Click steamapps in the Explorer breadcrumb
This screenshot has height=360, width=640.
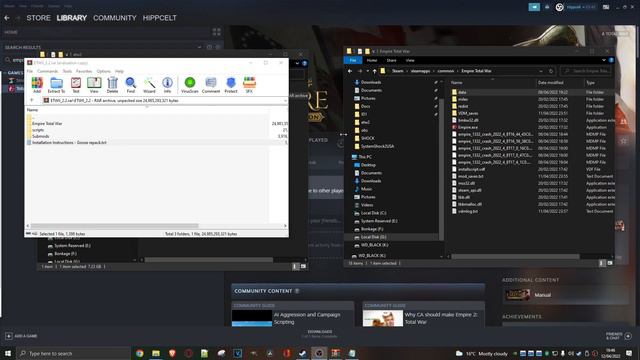(420, 71)
